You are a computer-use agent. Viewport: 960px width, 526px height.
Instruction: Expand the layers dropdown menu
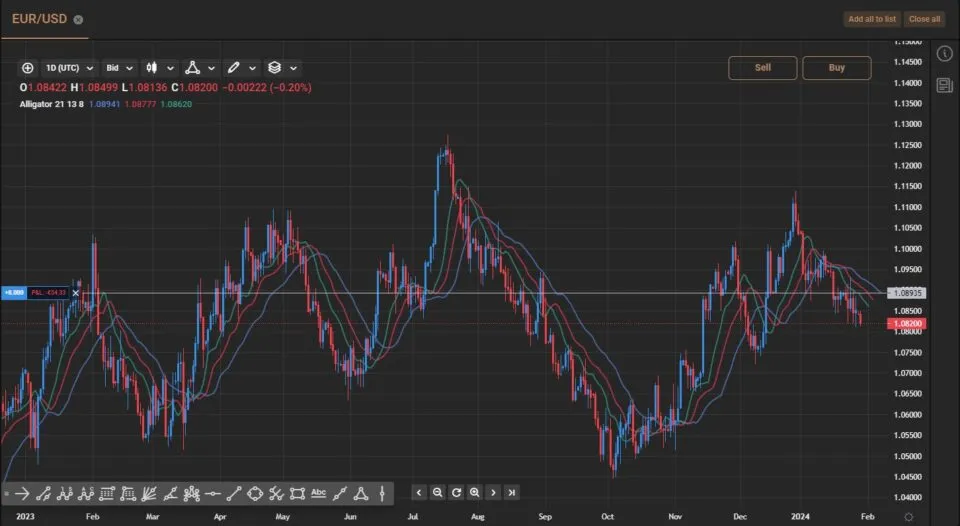[282, 68]
